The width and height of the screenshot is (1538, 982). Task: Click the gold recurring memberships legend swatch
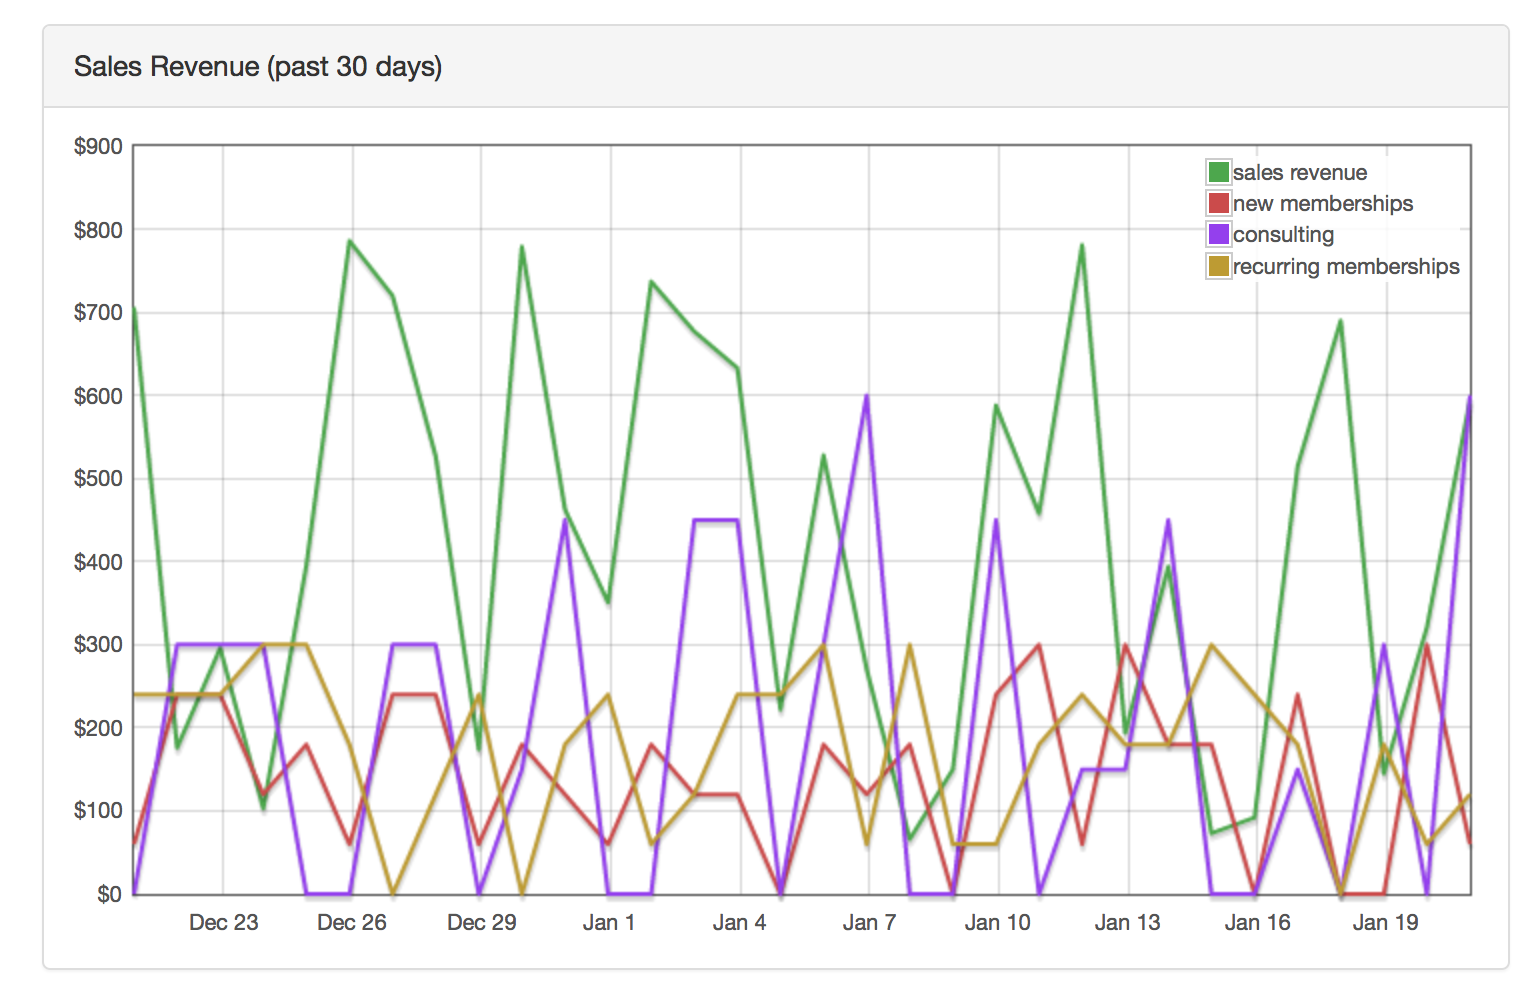click(1218, 266)
